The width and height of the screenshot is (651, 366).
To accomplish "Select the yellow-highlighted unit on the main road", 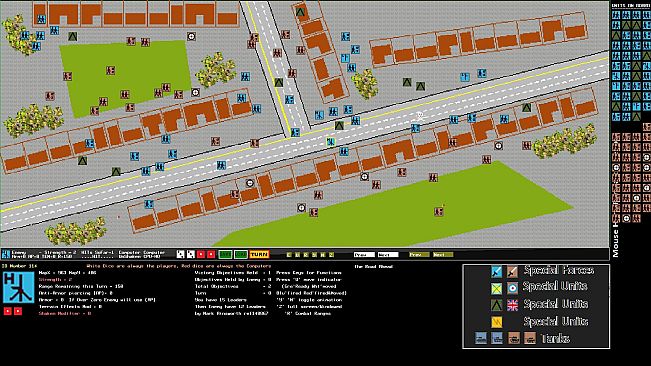I will point(330,142).
